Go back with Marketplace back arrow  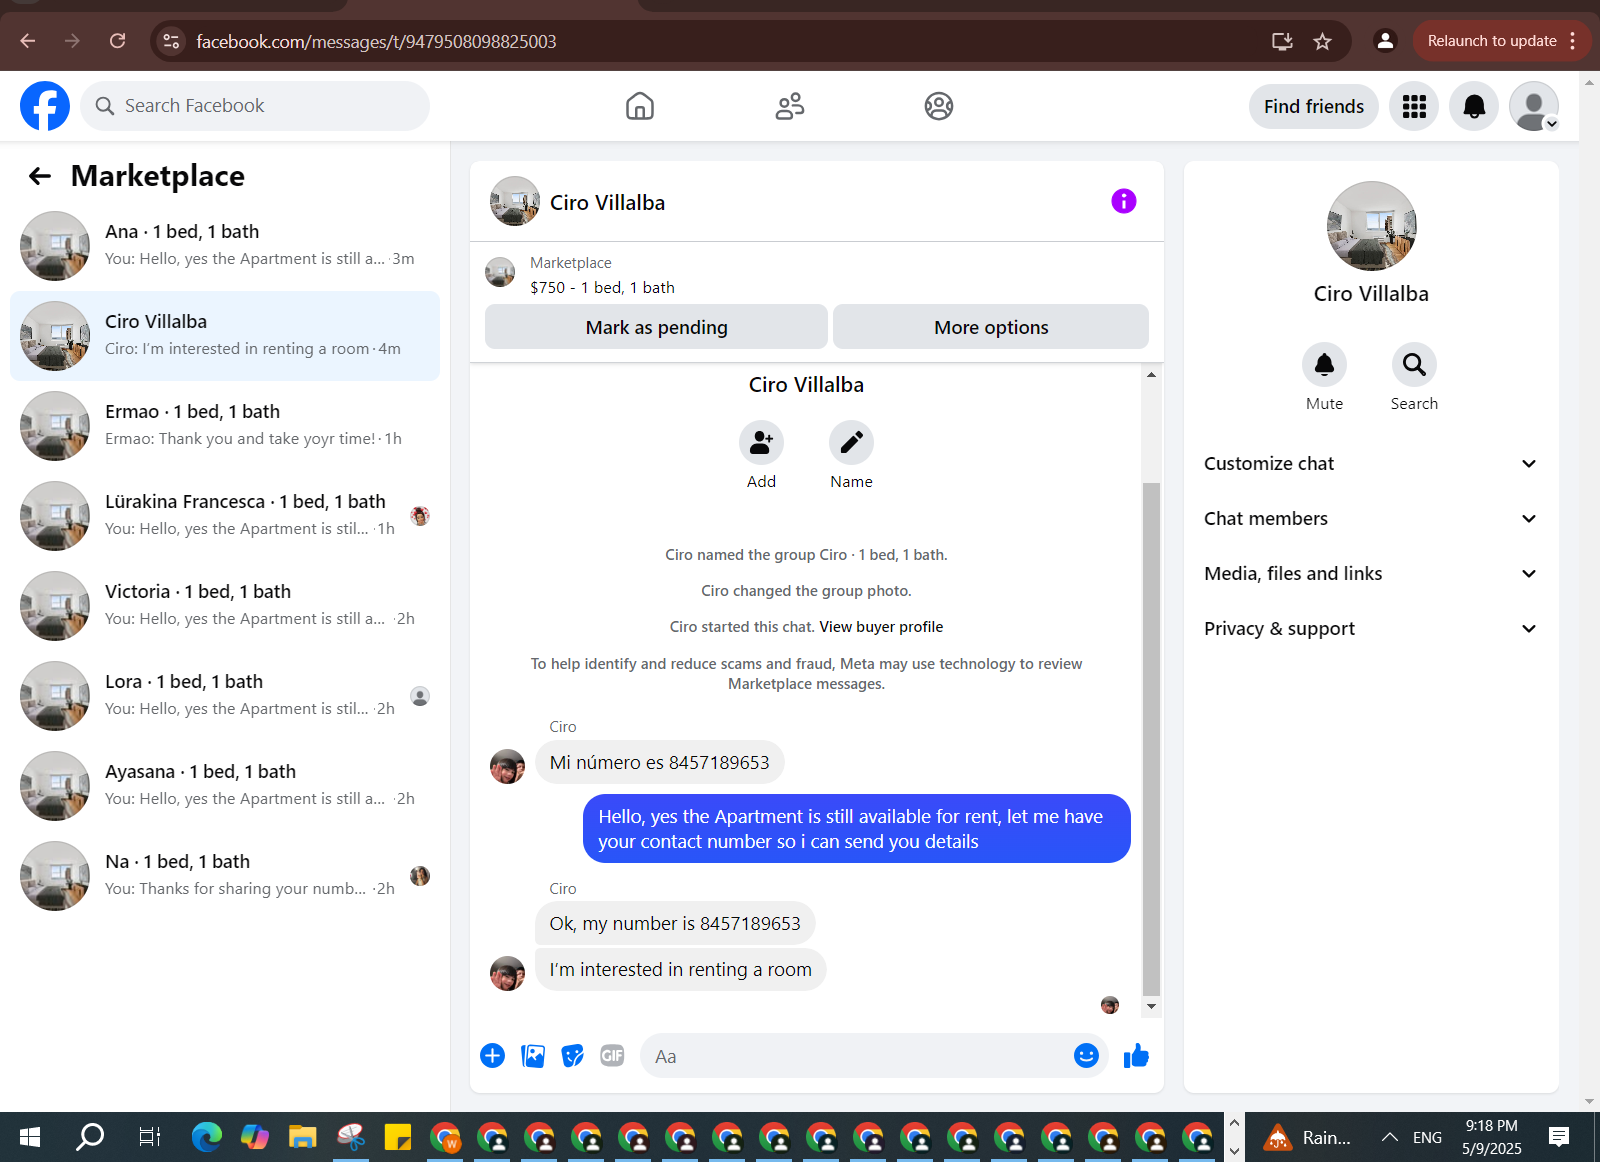40,176
